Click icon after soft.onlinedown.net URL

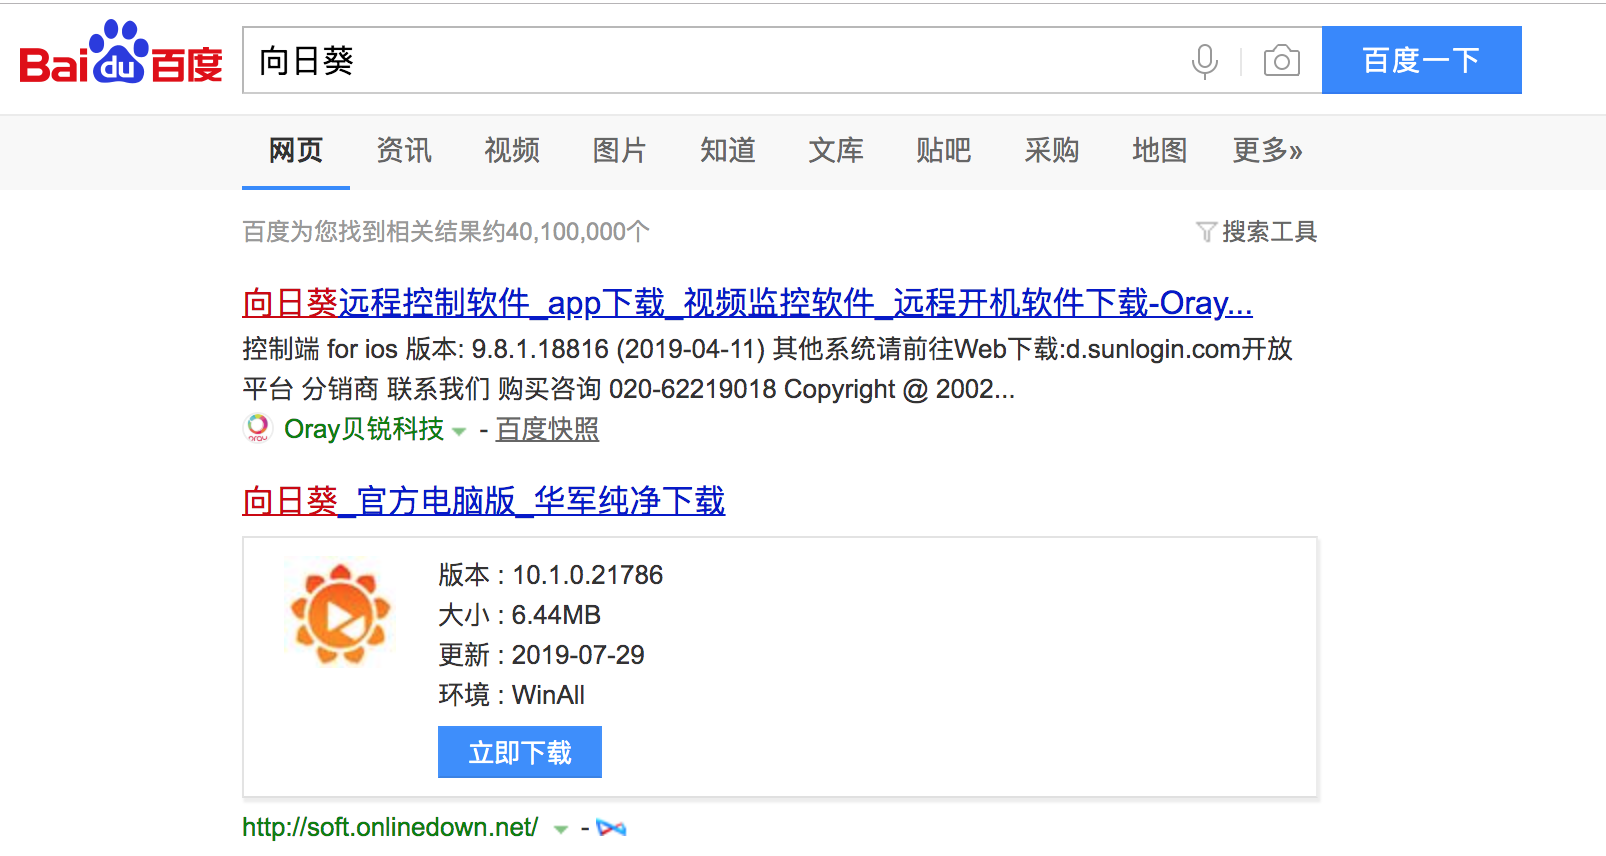point(611,828)
